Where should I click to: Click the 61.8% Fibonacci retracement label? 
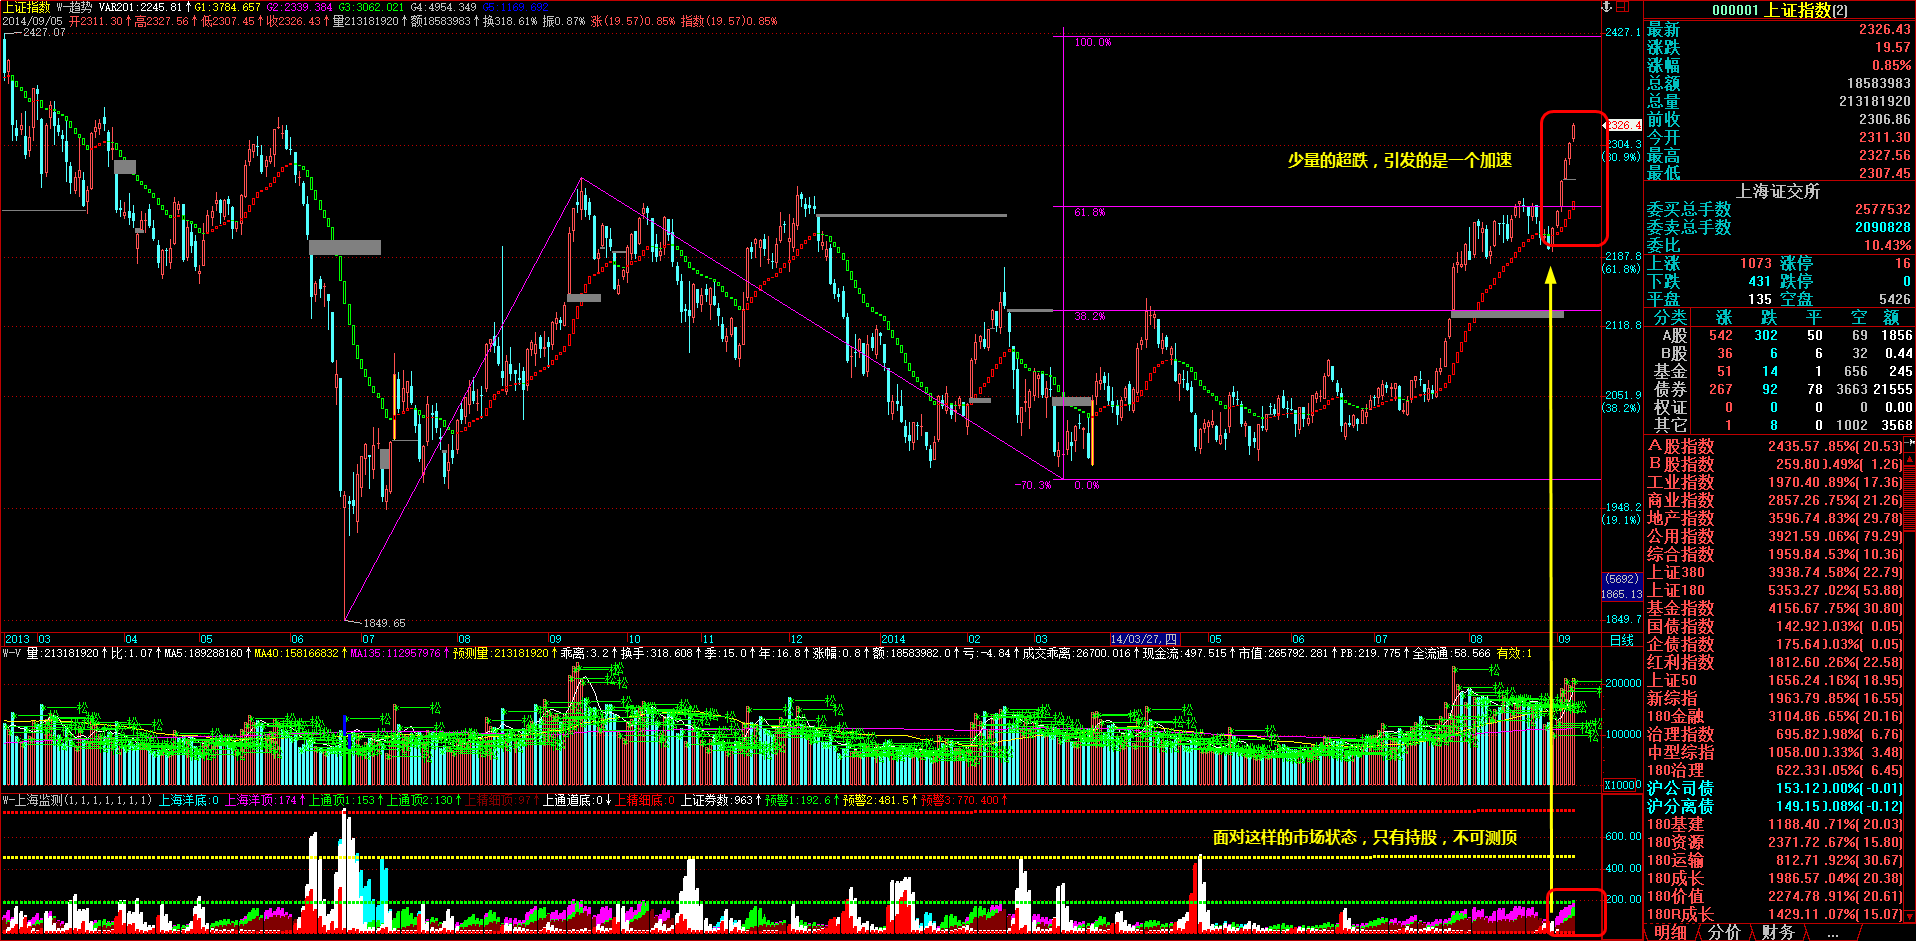(1089, 213)
